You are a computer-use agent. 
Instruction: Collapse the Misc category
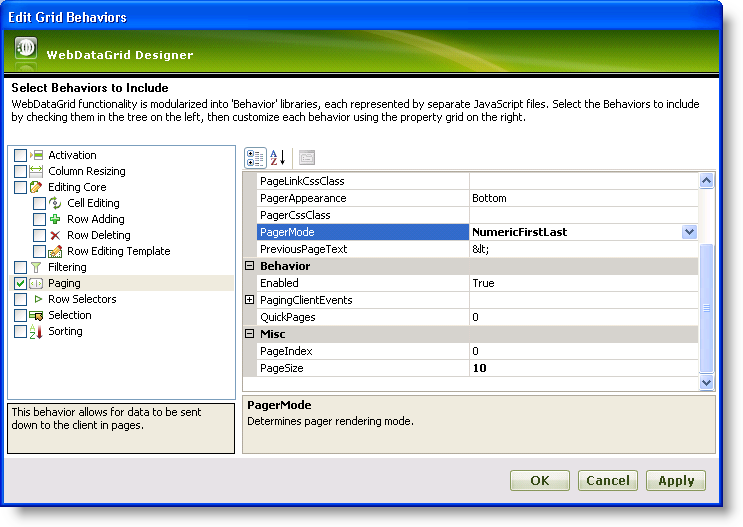[250, 334]
